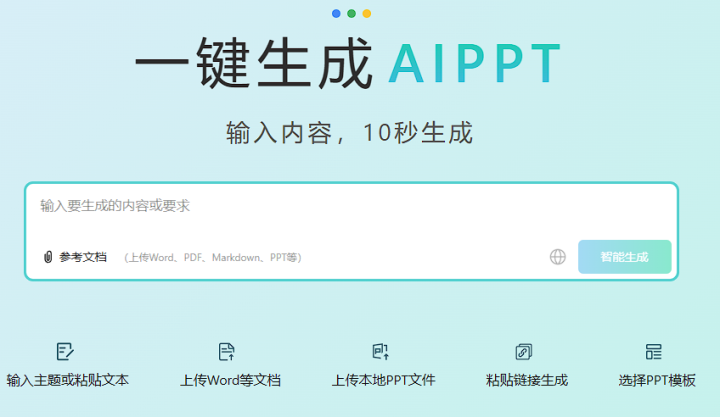Click the PPT upload icon above 上传本地PPT文件
The image size is (720, 417).
click(x=380, y=351)
